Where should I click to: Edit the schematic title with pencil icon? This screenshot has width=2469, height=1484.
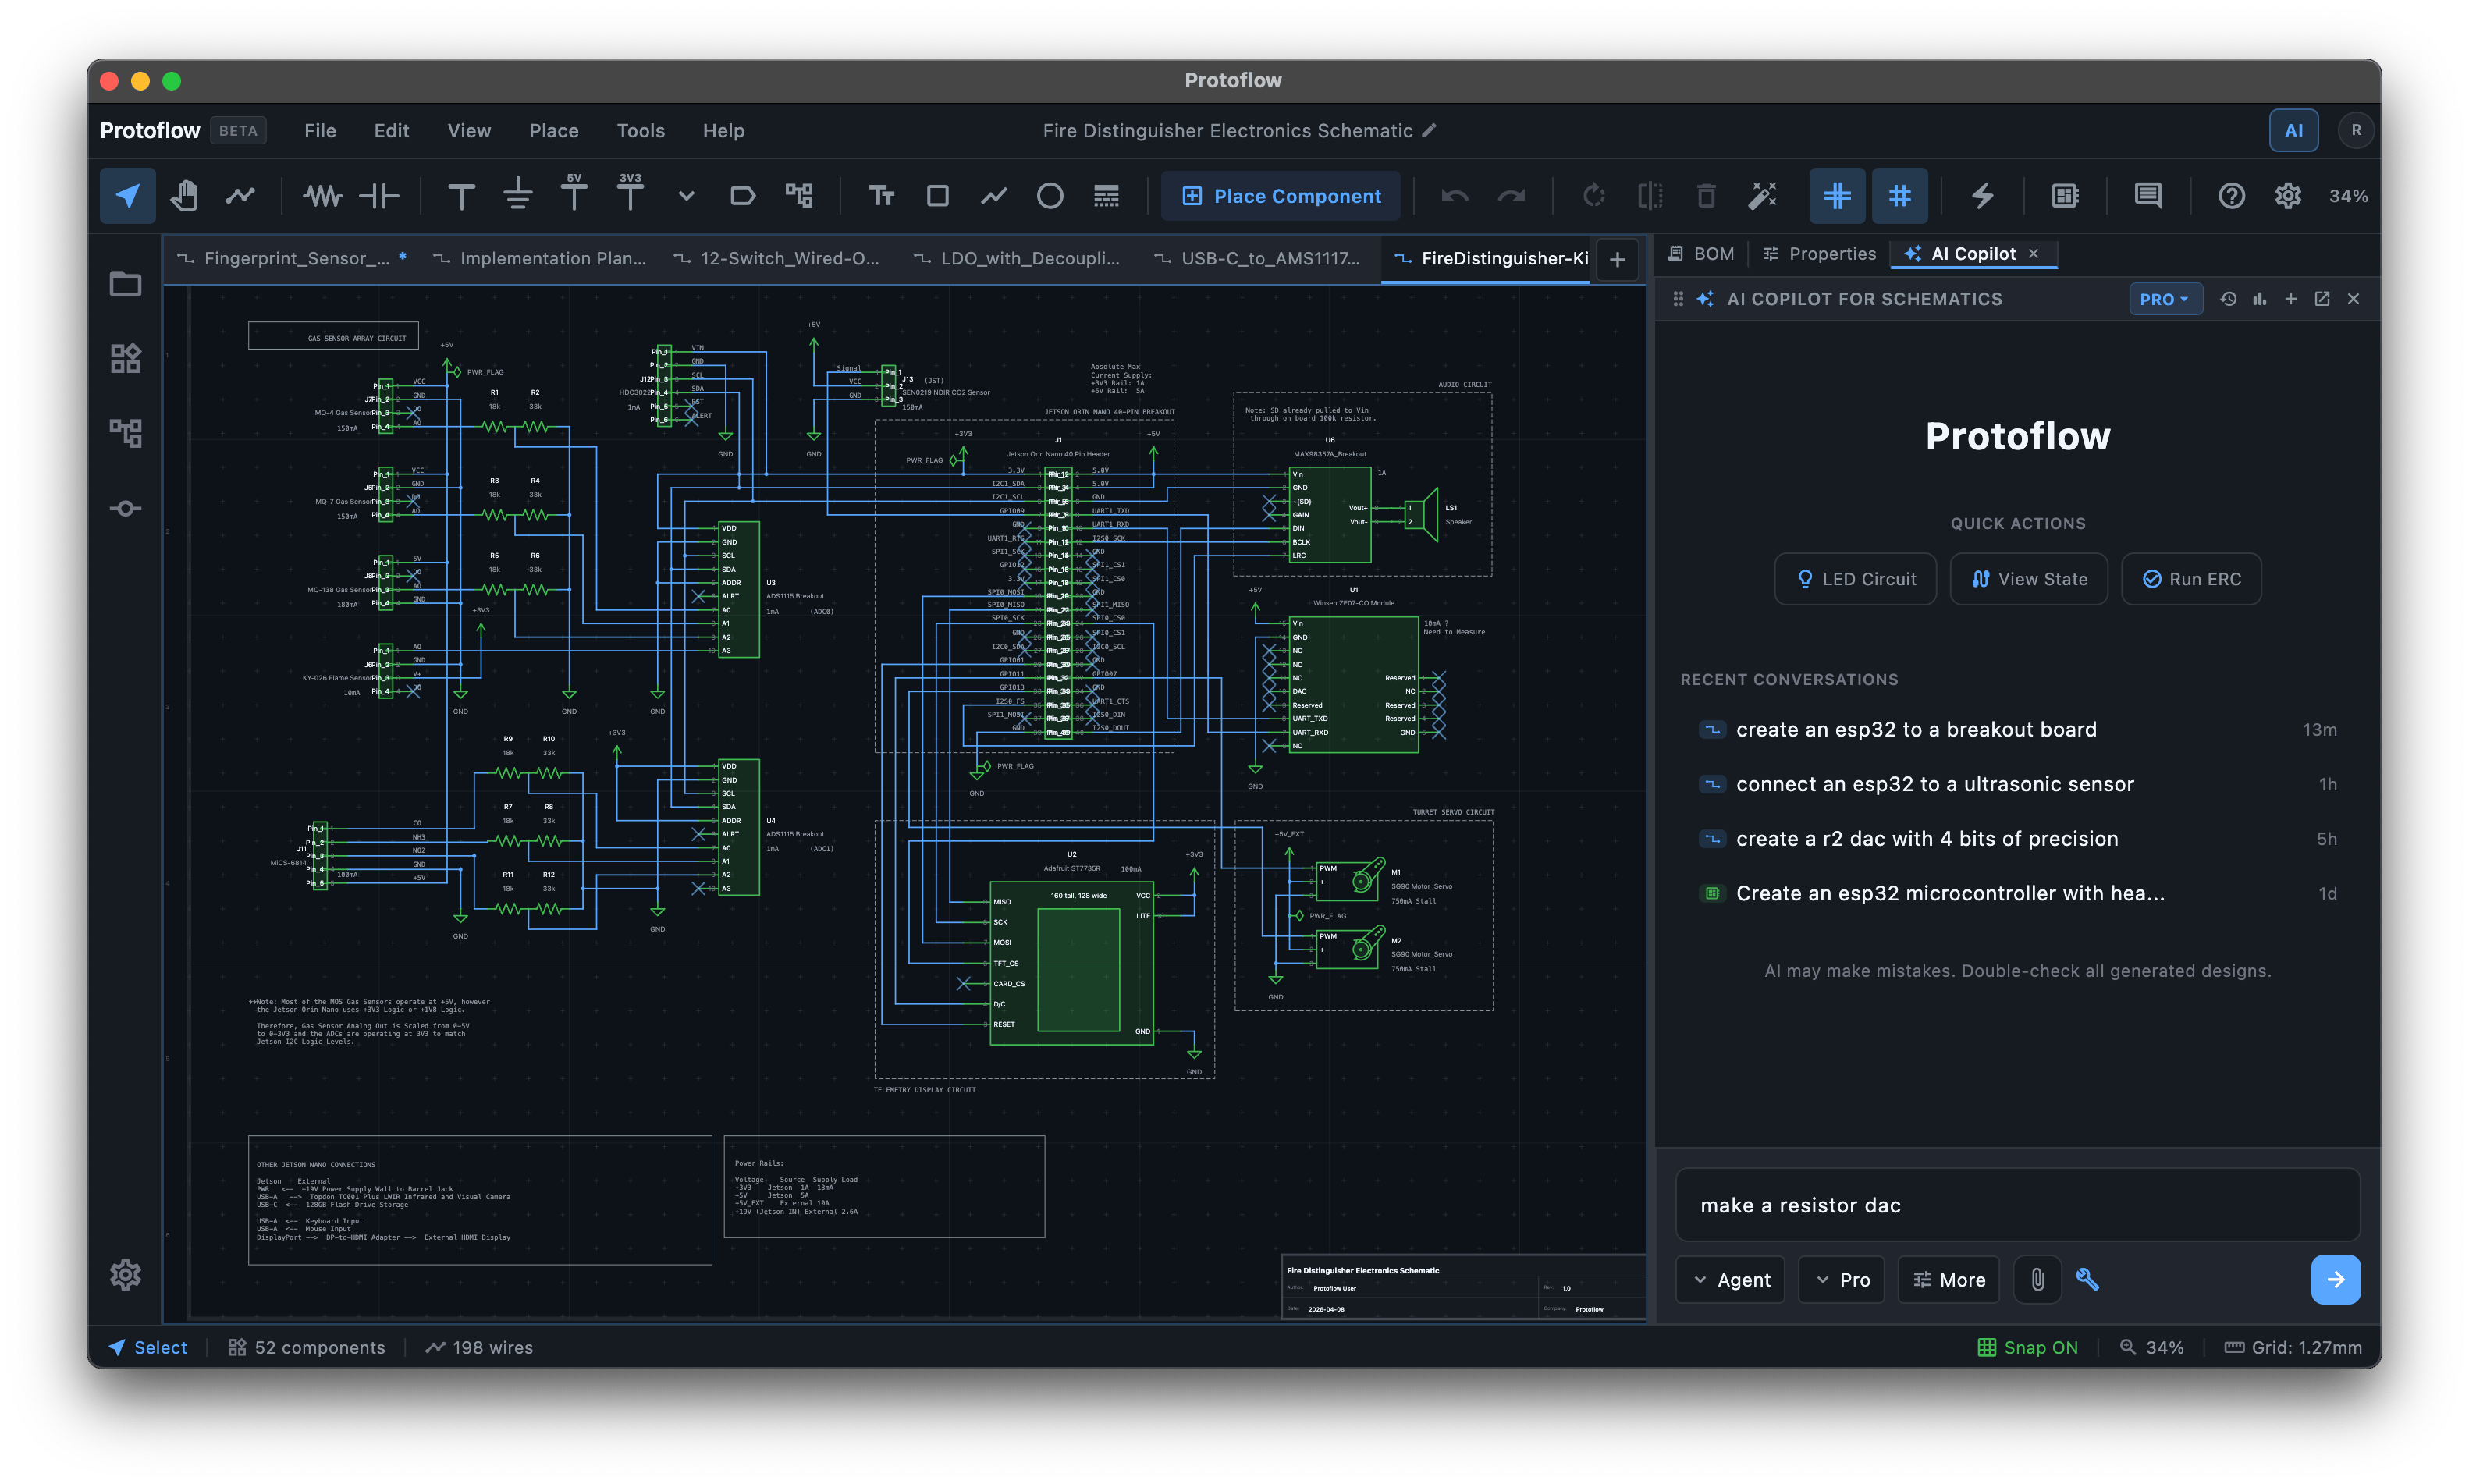(1430, 130)
